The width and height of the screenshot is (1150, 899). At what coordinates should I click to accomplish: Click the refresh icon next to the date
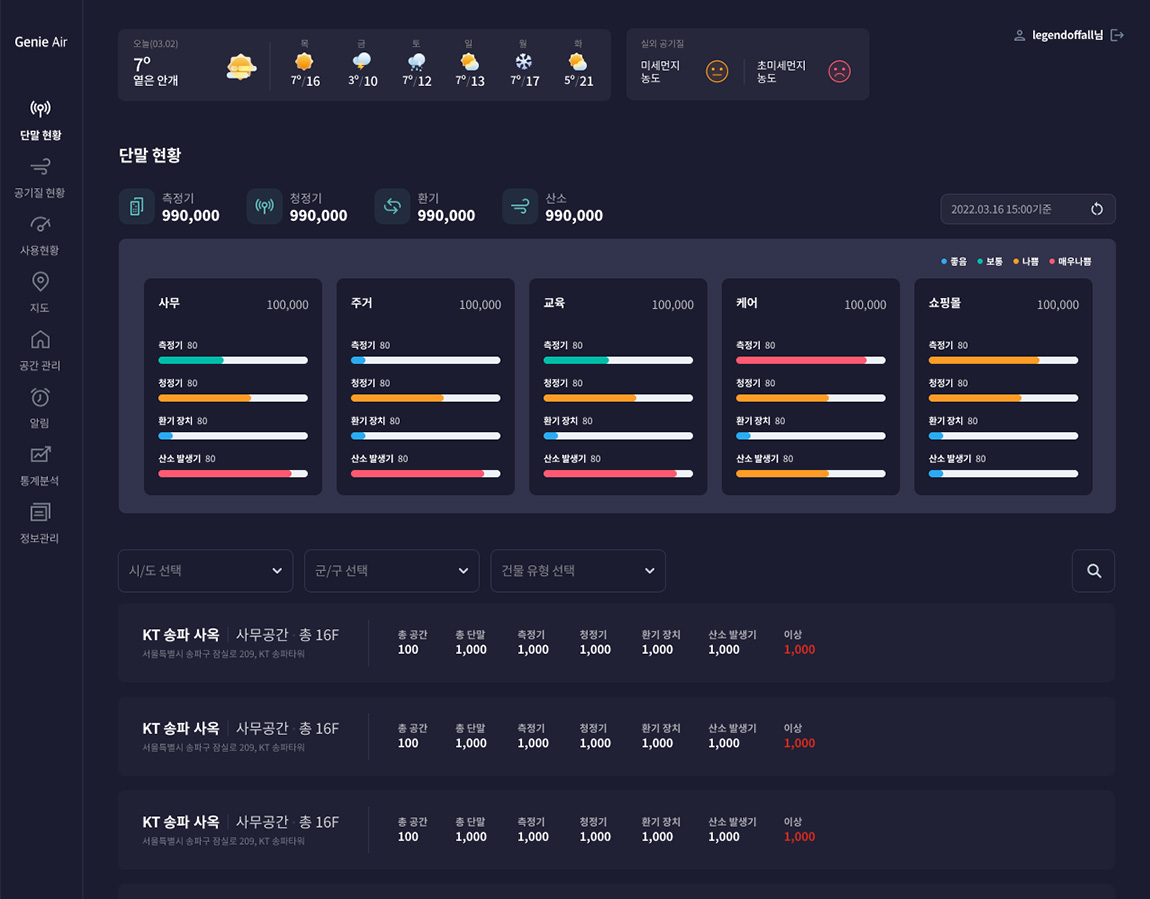coord(1096,209)
